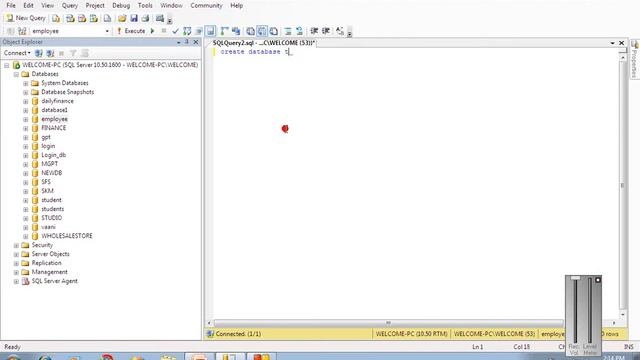Expand the employee database node
The width and height of the screenshot is (640, 360).
[26, 119]
